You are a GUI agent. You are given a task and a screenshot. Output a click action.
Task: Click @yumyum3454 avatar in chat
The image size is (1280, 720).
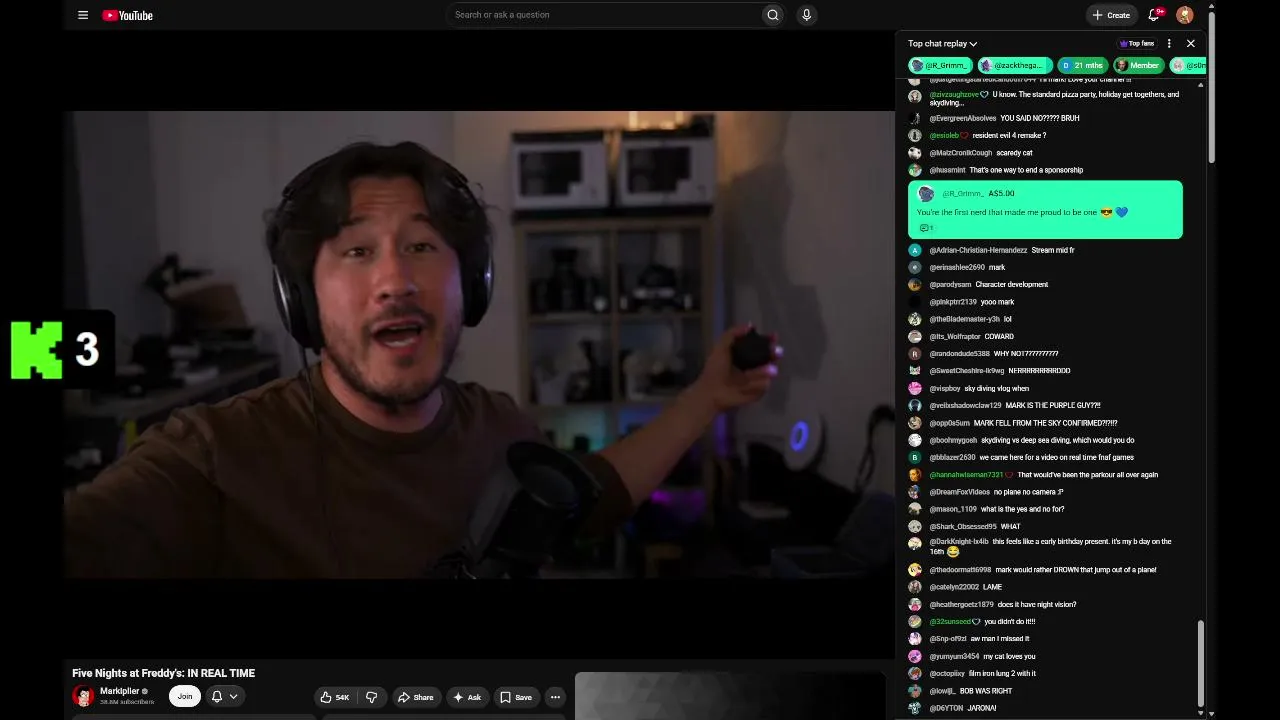coord(914,657)
